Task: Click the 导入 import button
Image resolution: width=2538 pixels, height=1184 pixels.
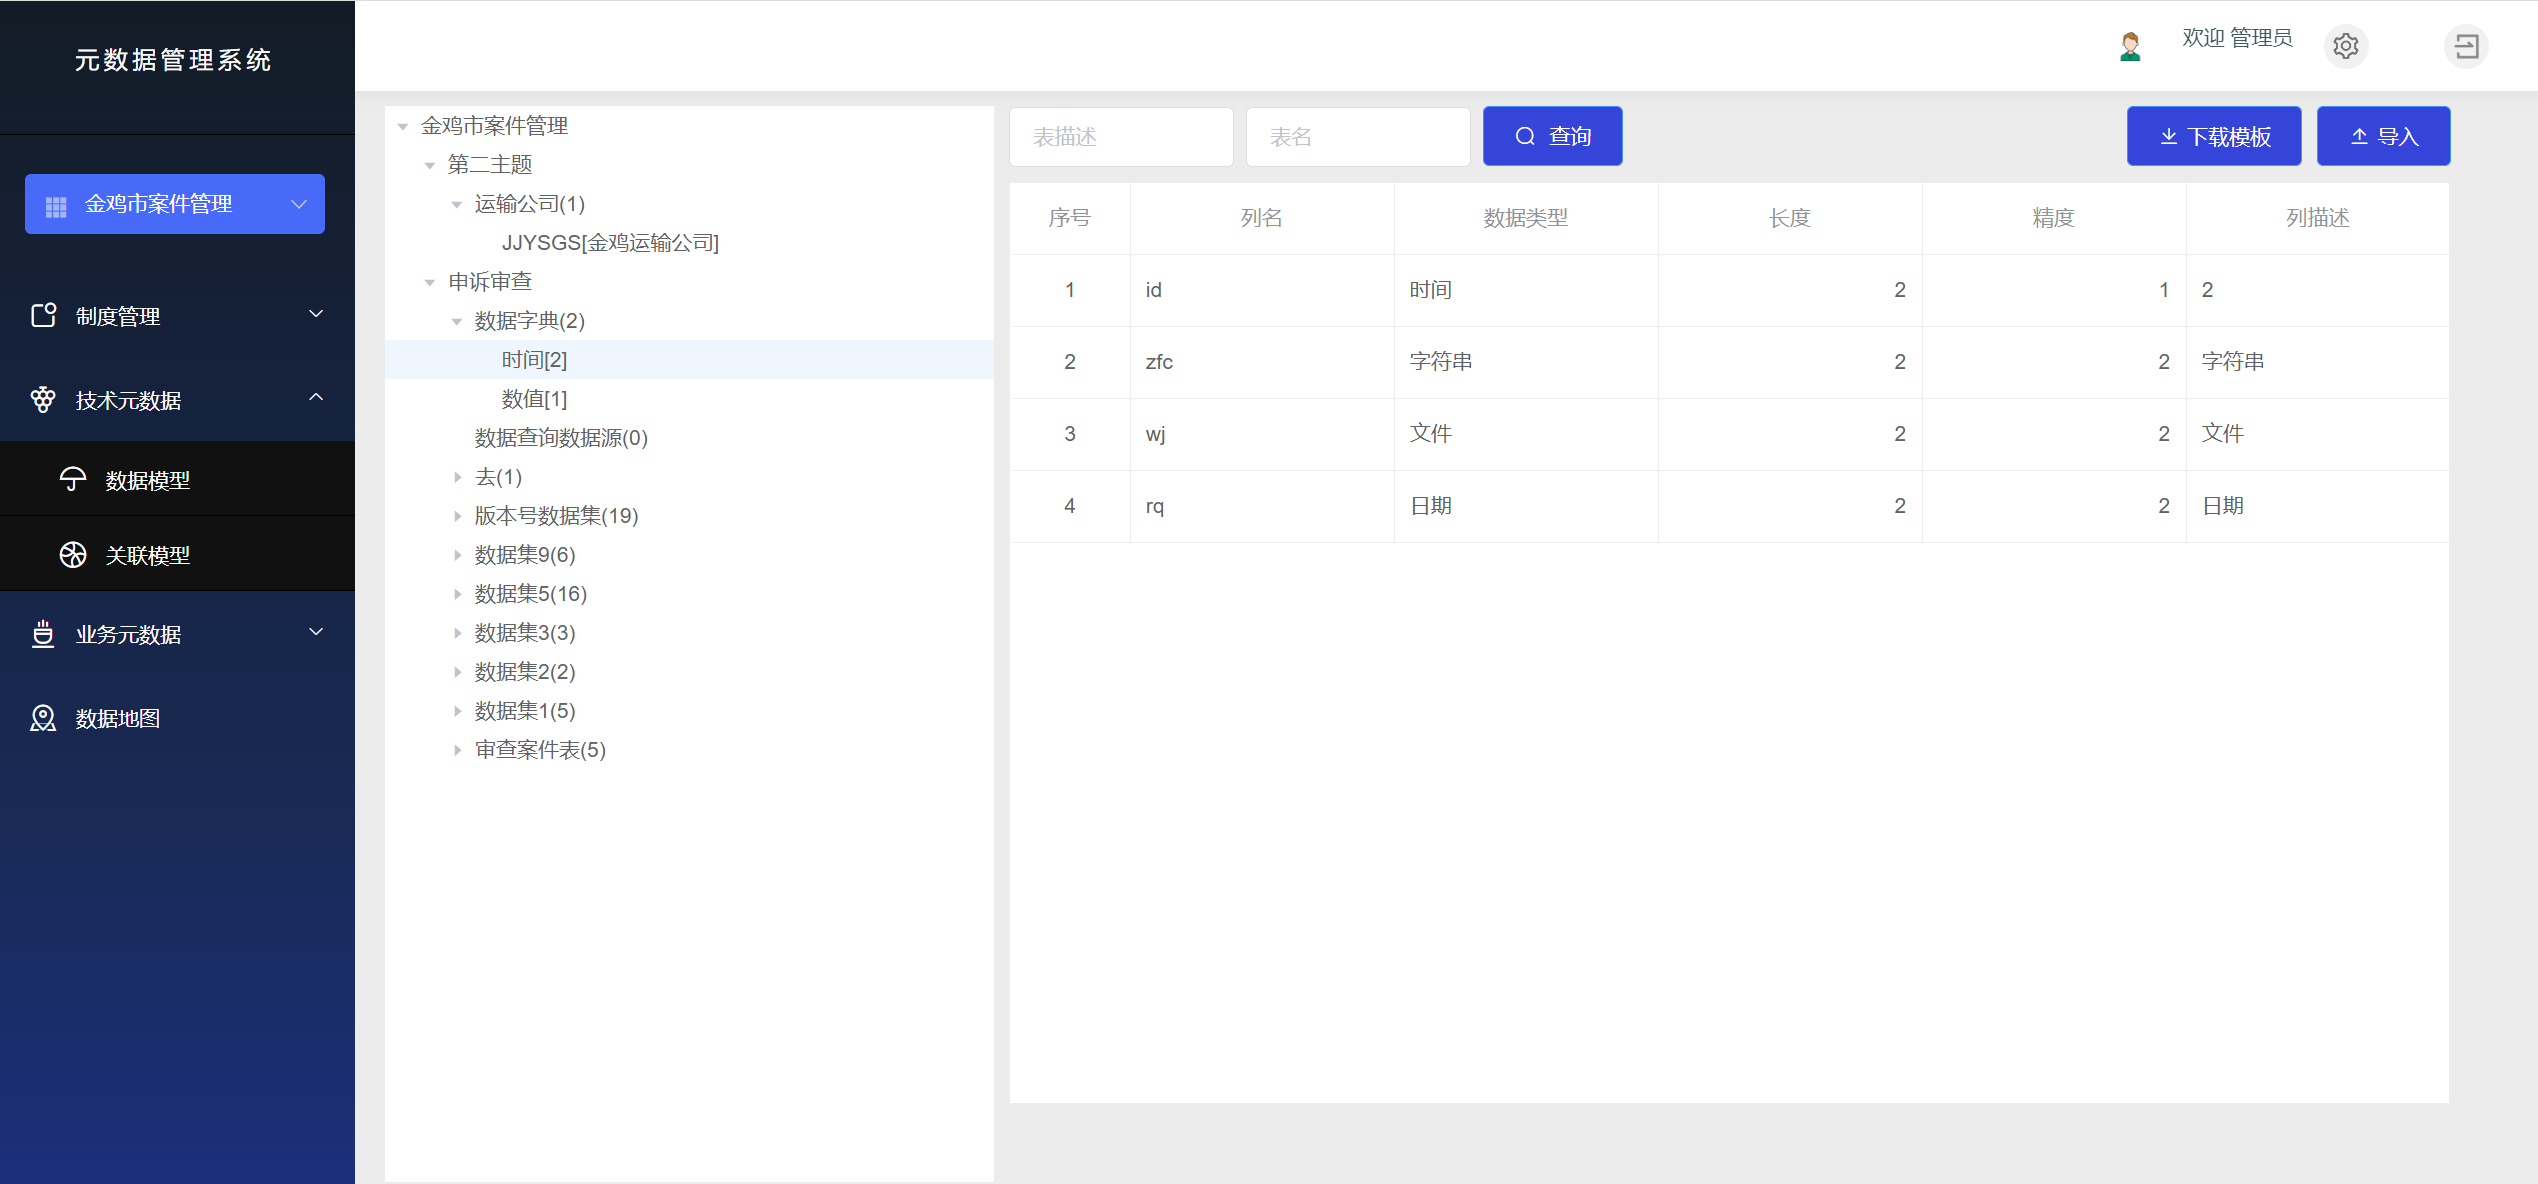Action: click(x=2383, y=136)
